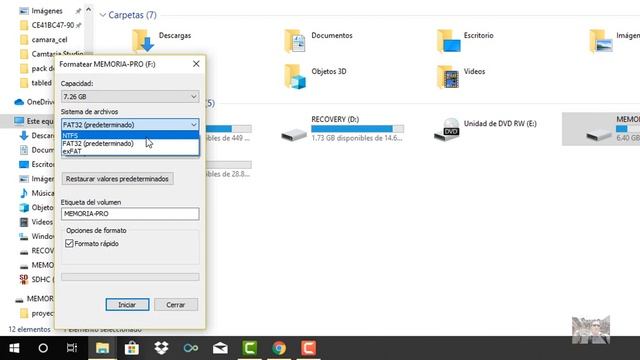640x360 pixels.
Task: Choose FAT32 (predeterminado) in the list
Action: [x=130, y=144]
